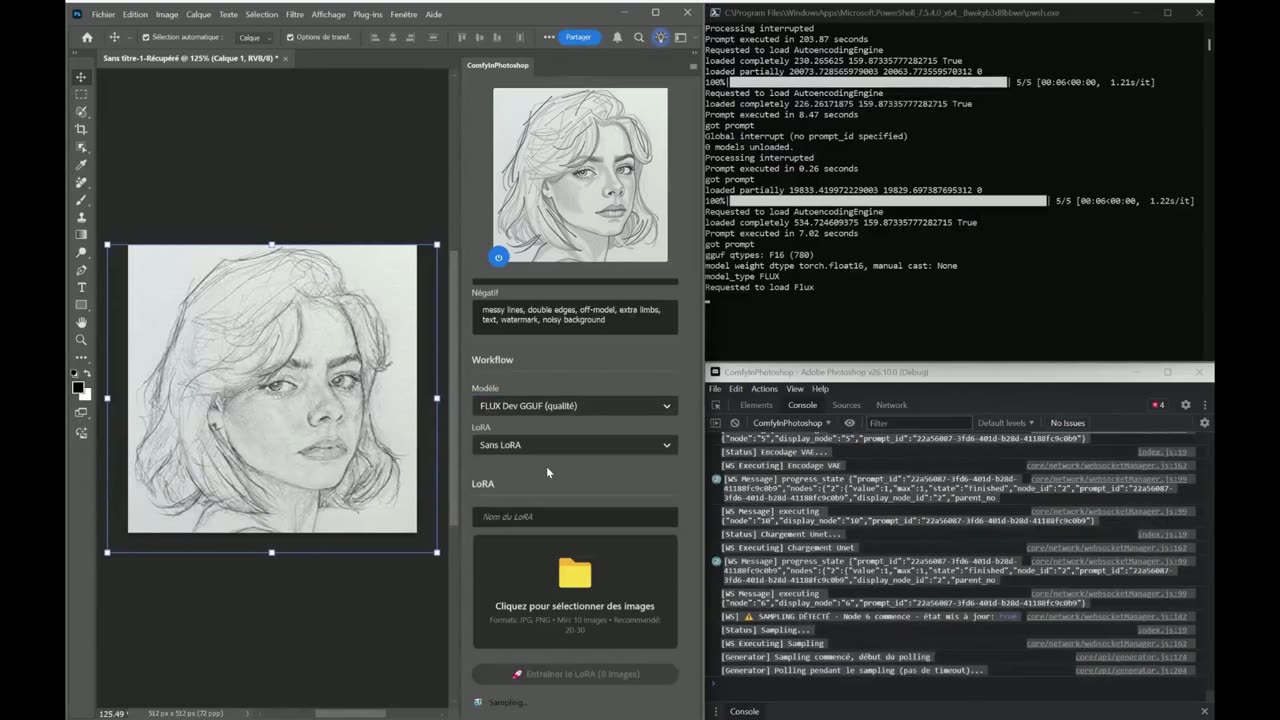Open the Default levels dropdown
This screenshot has width=1280, height=720.
[1006, 423]
